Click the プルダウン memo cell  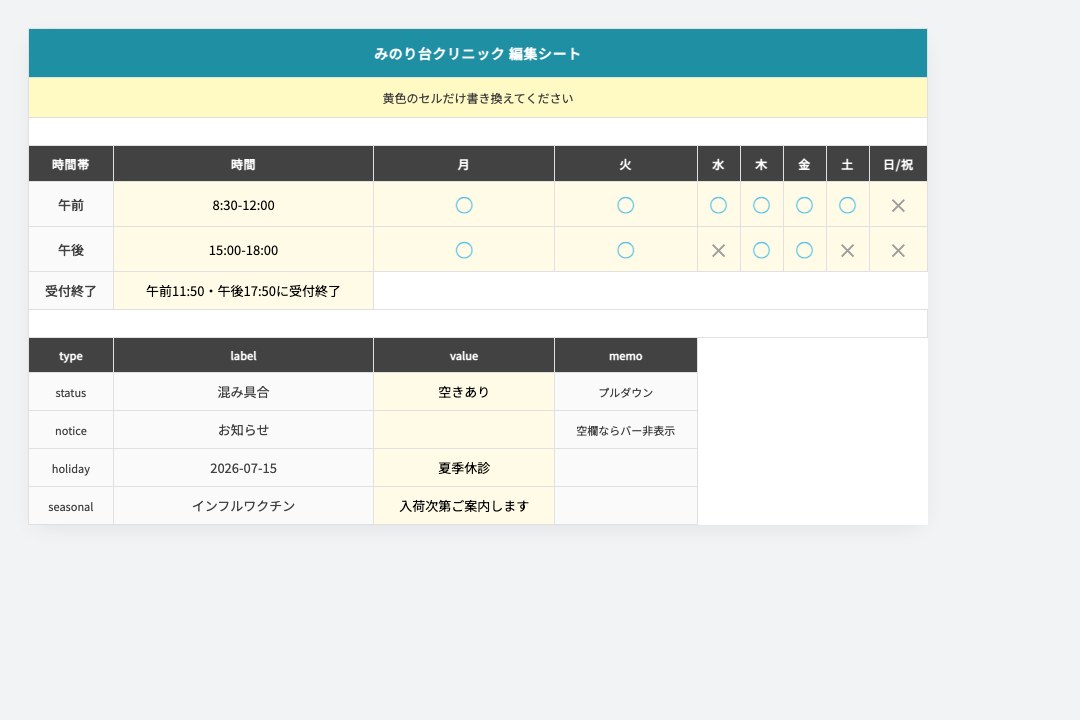[x=625, y=392]
